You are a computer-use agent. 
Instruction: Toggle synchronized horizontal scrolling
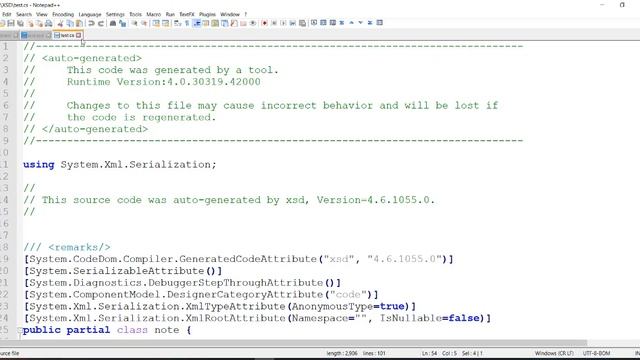click(165, 23)
